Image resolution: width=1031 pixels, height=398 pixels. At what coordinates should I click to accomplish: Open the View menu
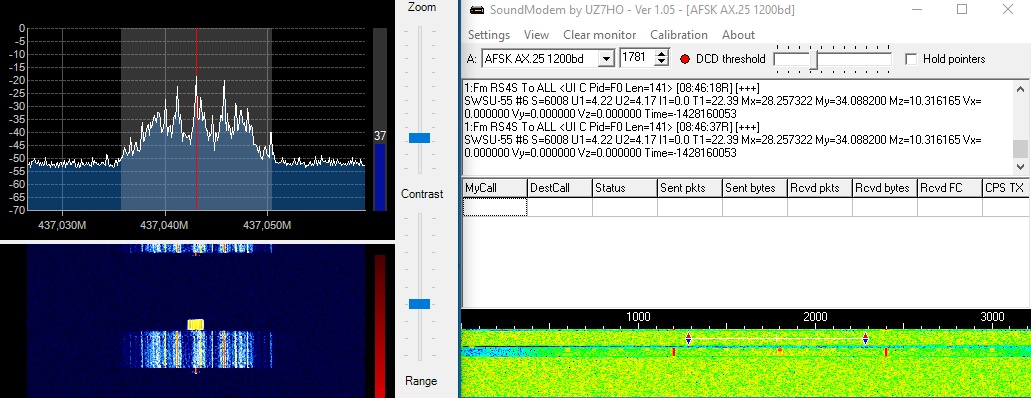point(537,35)
